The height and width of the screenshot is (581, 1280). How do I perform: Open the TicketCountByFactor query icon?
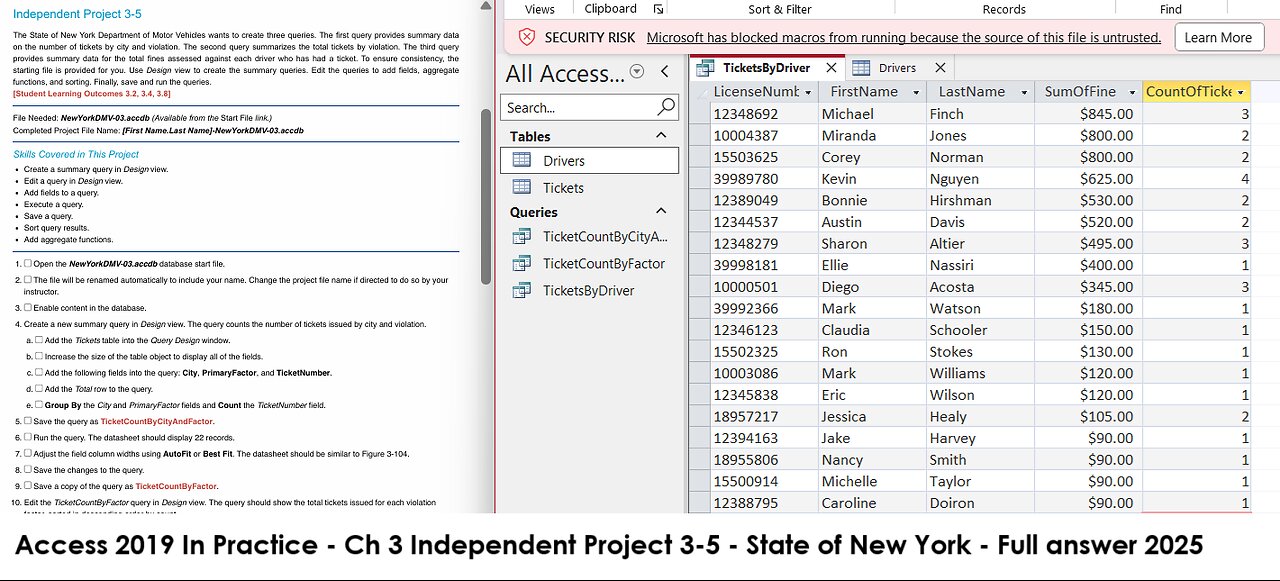click(521, 263)
